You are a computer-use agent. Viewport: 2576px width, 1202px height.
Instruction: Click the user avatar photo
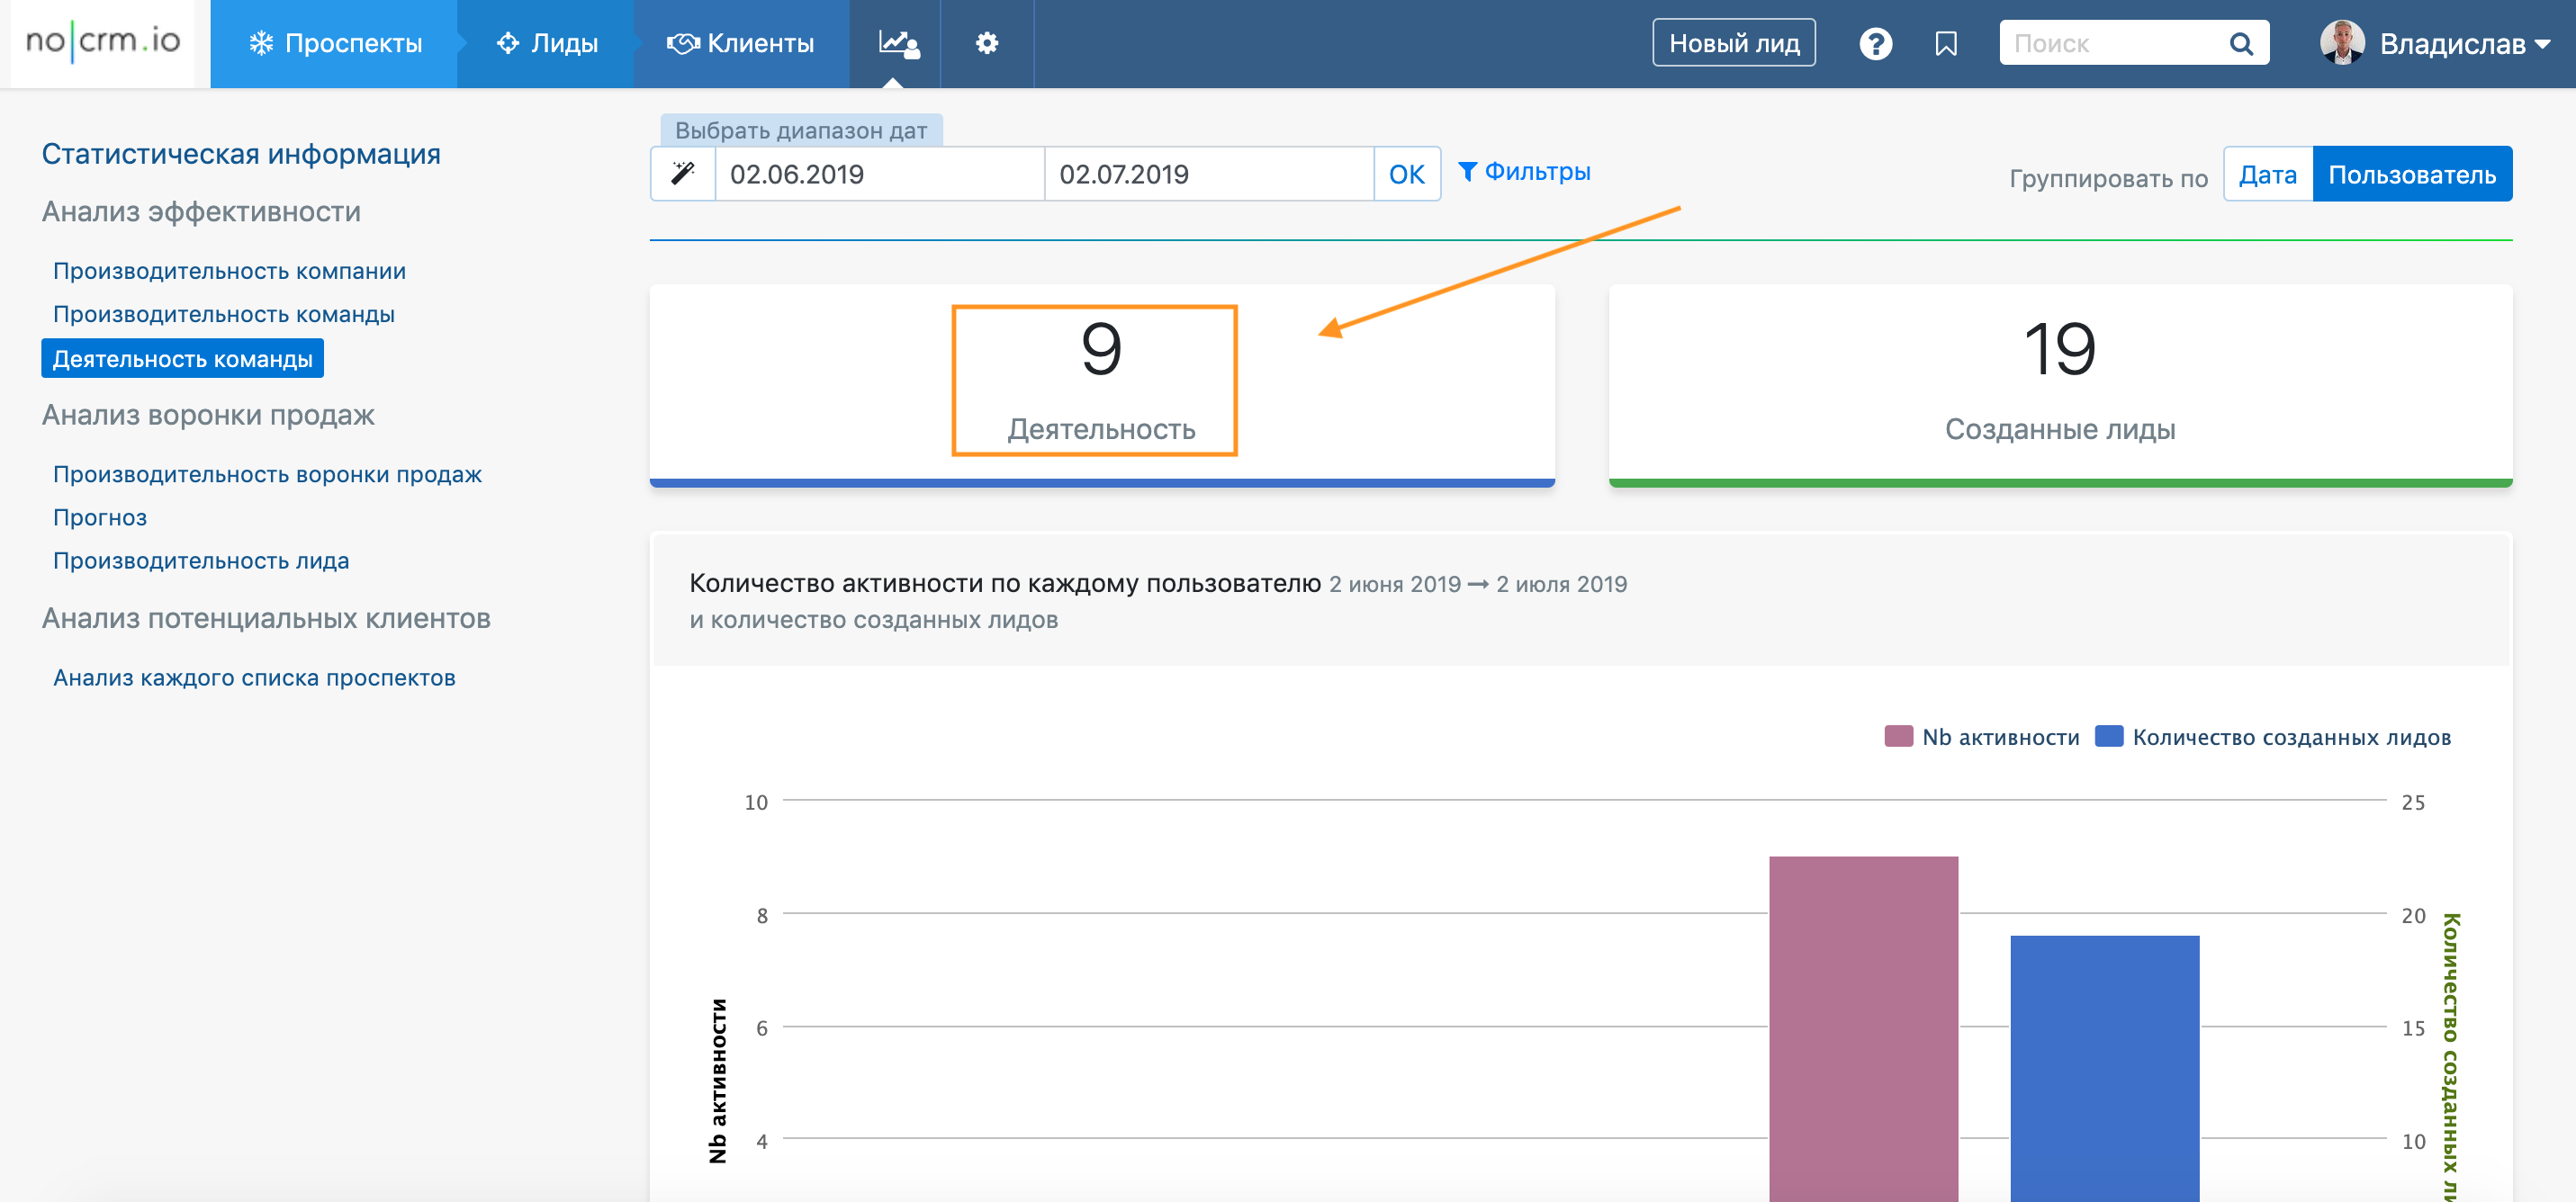point(2341,43)
